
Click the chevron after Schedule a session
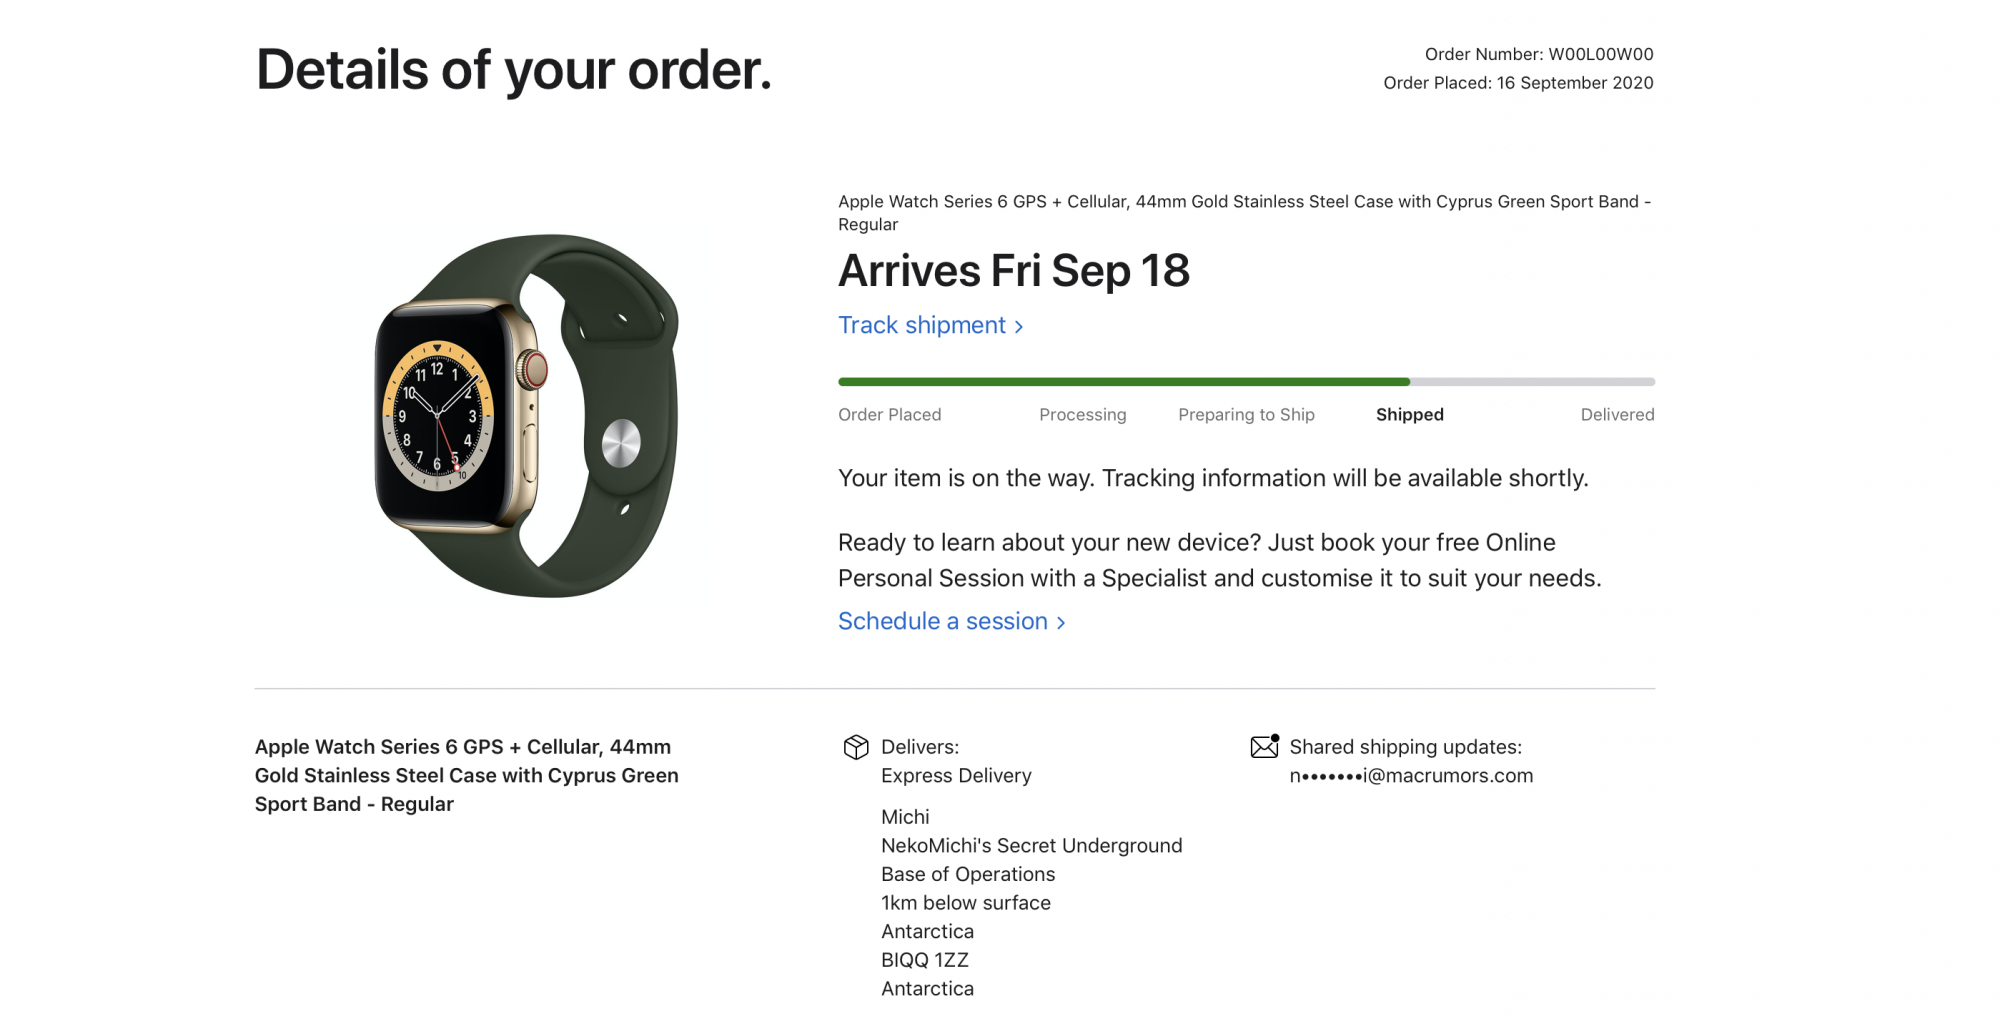click(x=1061, y=623)
